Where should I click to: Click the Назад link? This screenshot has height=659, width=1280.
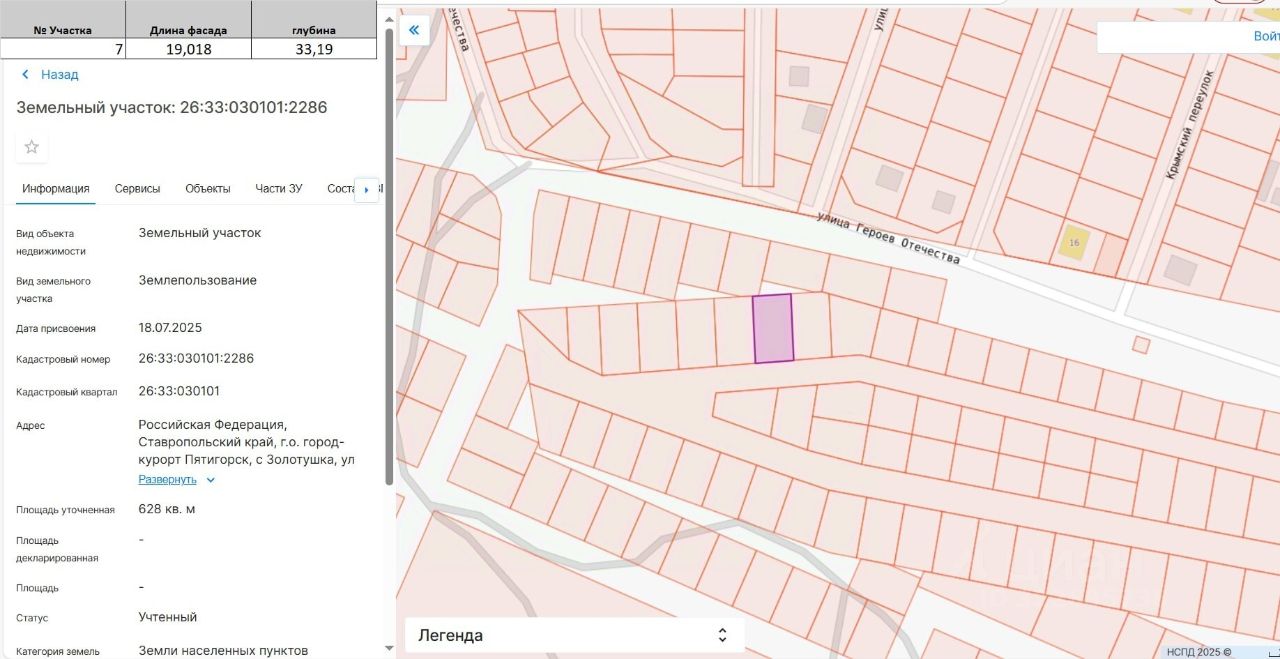coord(59,75)
